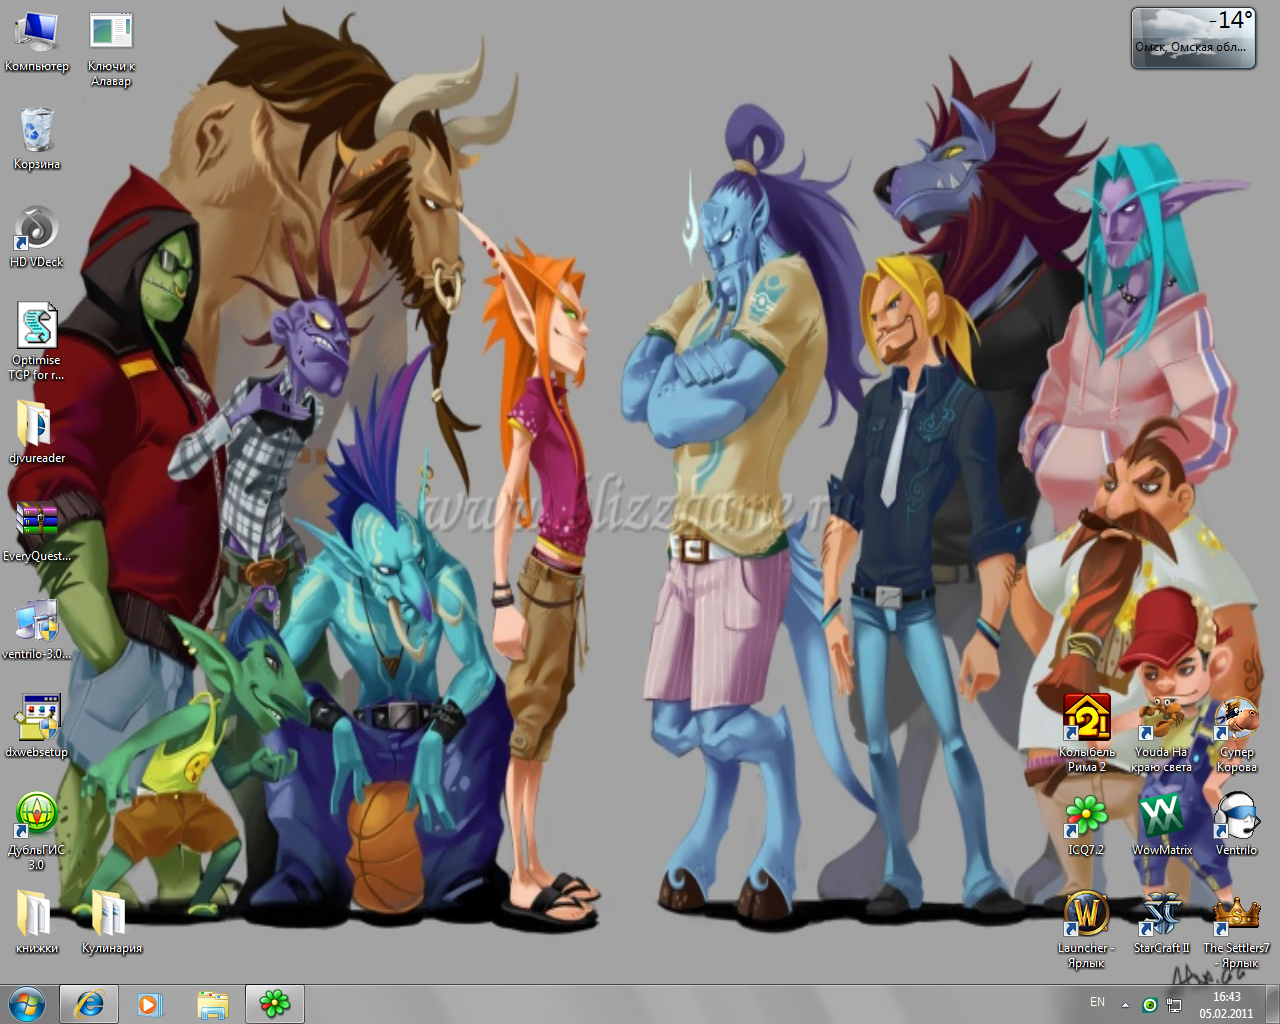Launch StarCraft II shortcut
This screenshot has height=1024, width=1280.
[x=1161, y=923]
